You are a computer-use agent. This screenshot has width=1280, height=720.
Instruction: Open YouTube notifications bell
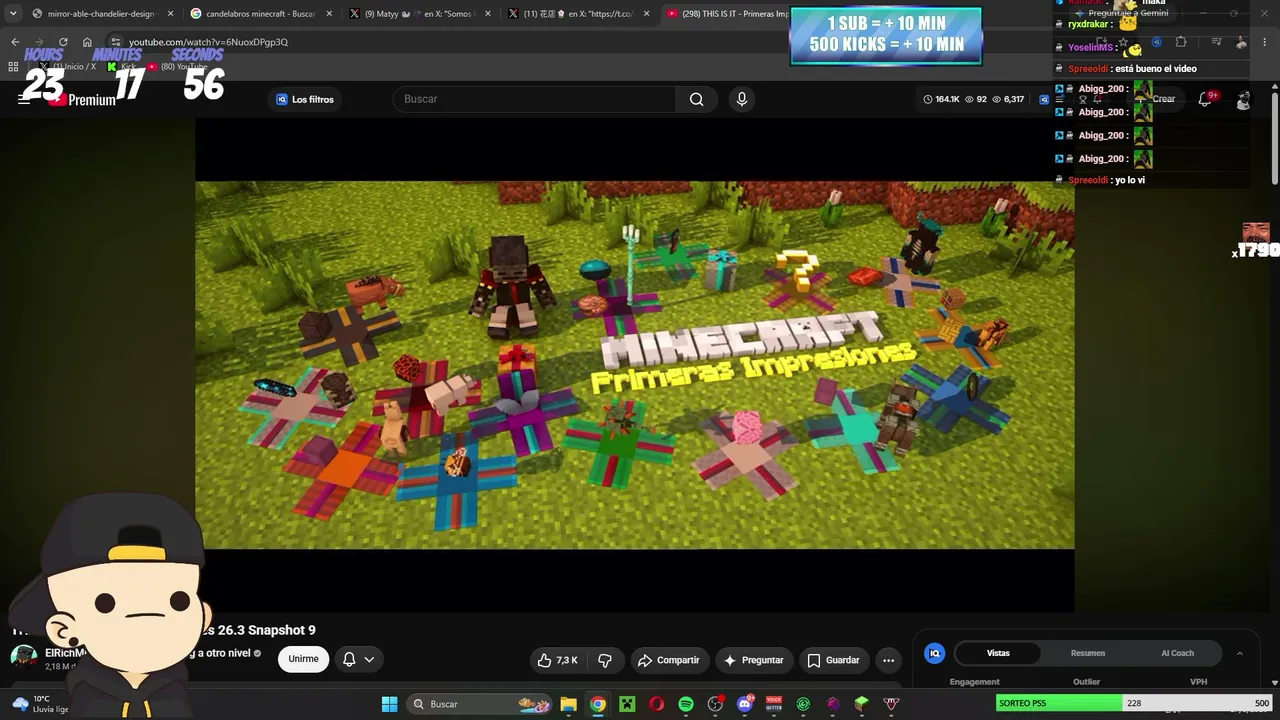tap(1205, 99)
